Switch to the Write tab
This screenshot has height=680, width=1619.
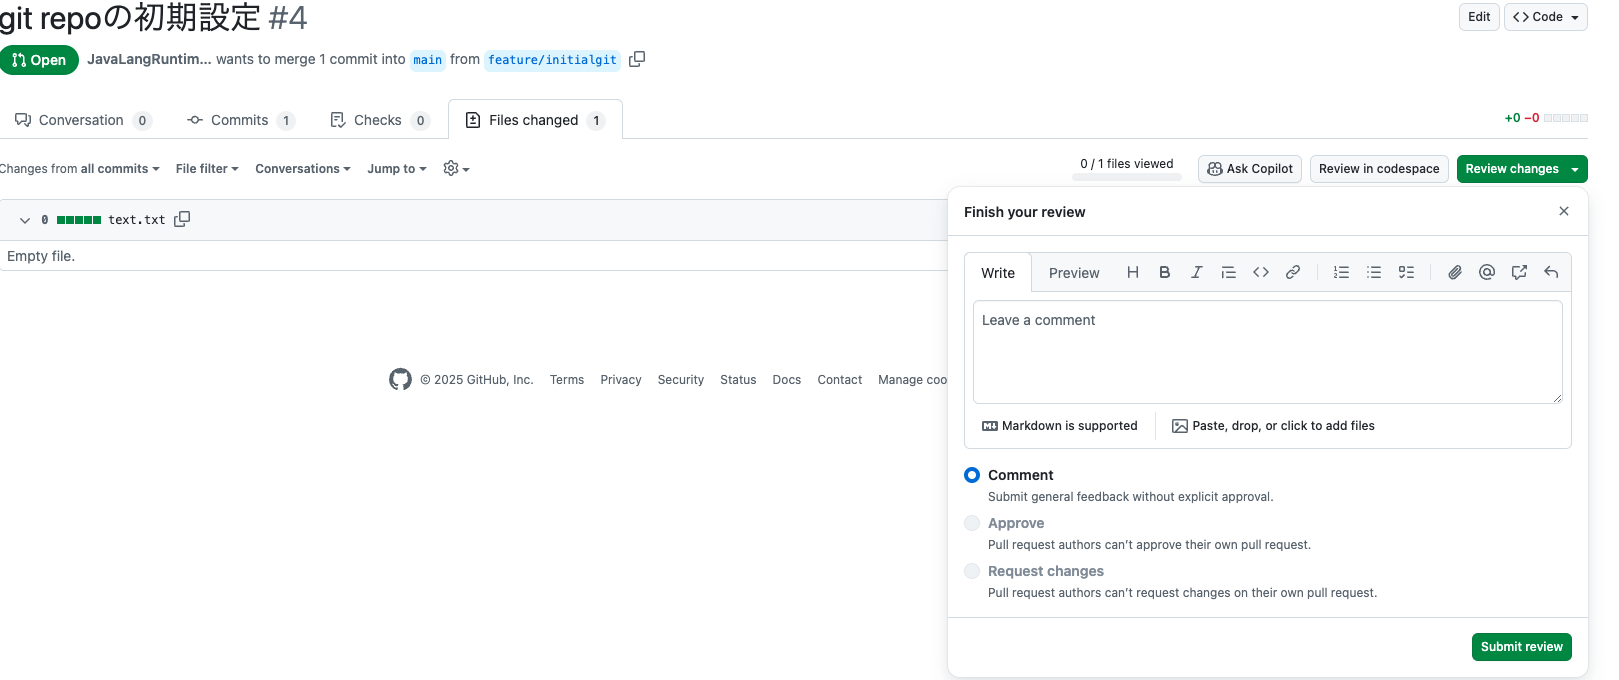coord(998,273)
